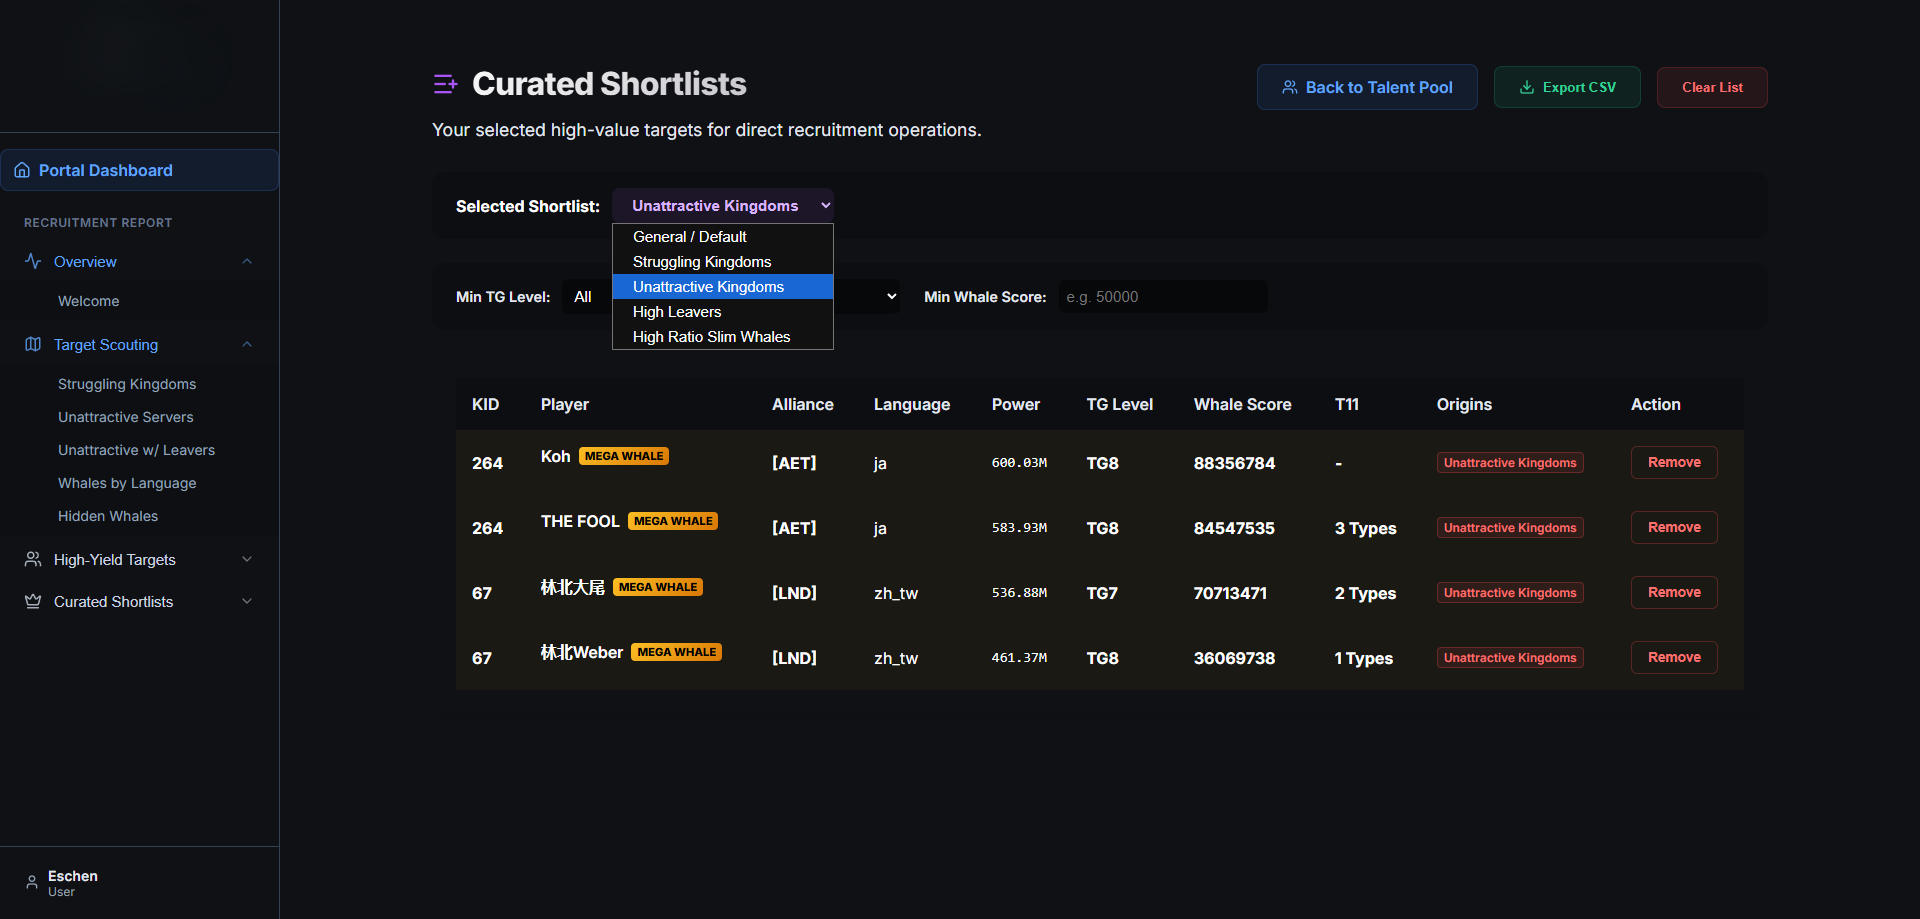1920x919 pixels.
Task: Click the Curated Shortlists crown icon
Action: (x=33, y=601)
